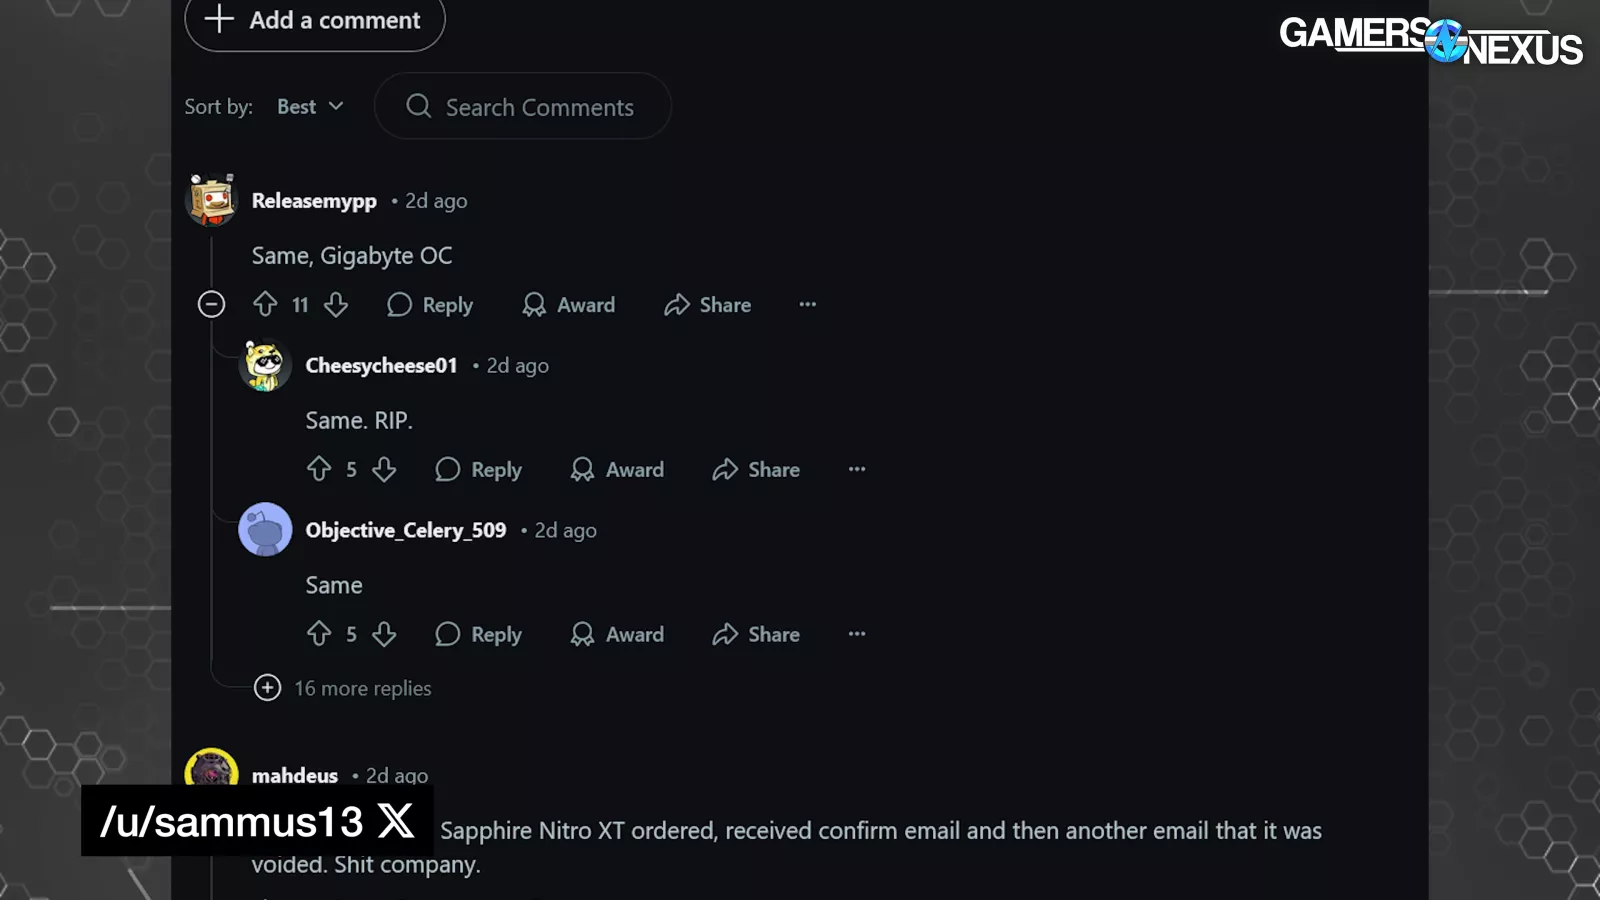Upvote Cheesycheese01's "Same. RIP." reply

[x=319, y=469]
